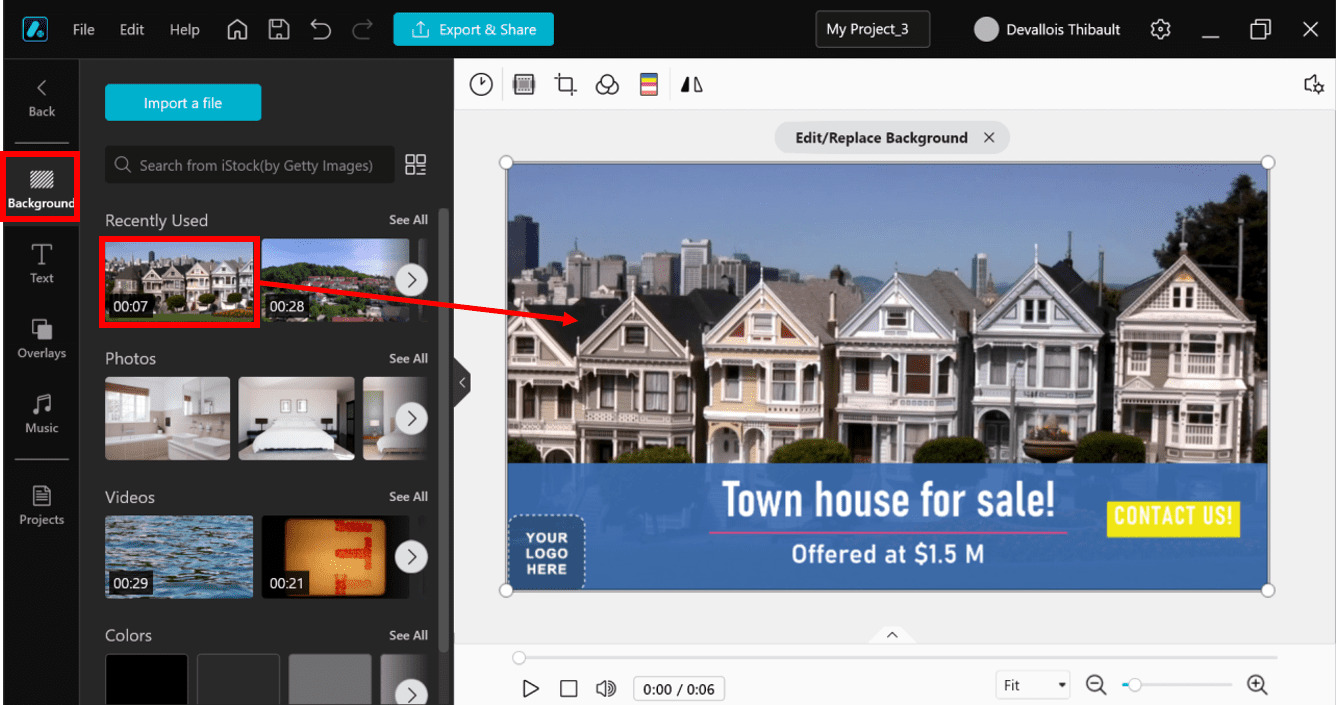1336x705 pixels.
Task: Select the ocean water video thumbnail
Action: 179,557
